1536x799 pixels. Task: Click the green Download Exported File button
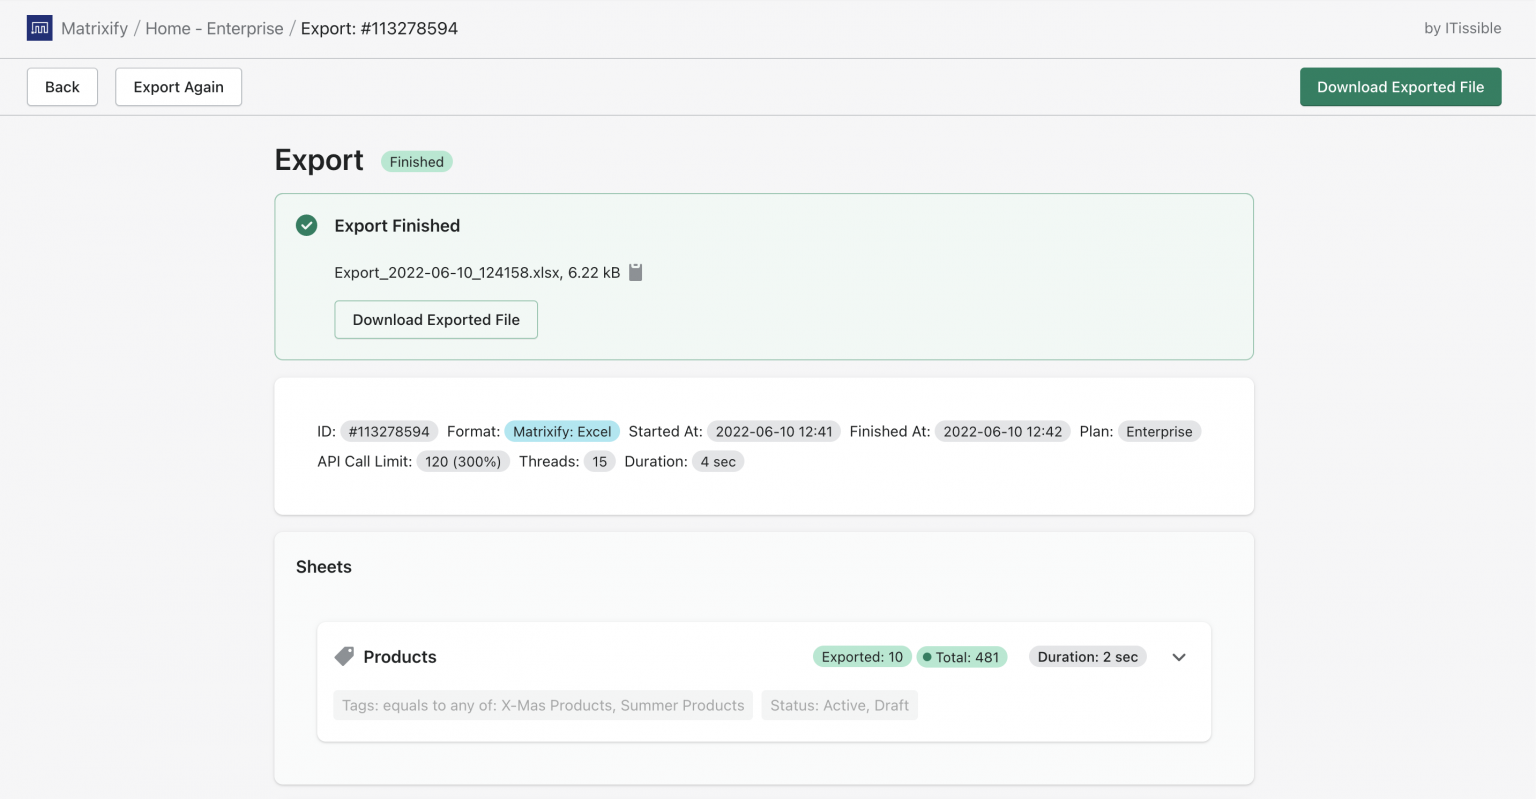pyautogui.click(x=1400, y=86)
